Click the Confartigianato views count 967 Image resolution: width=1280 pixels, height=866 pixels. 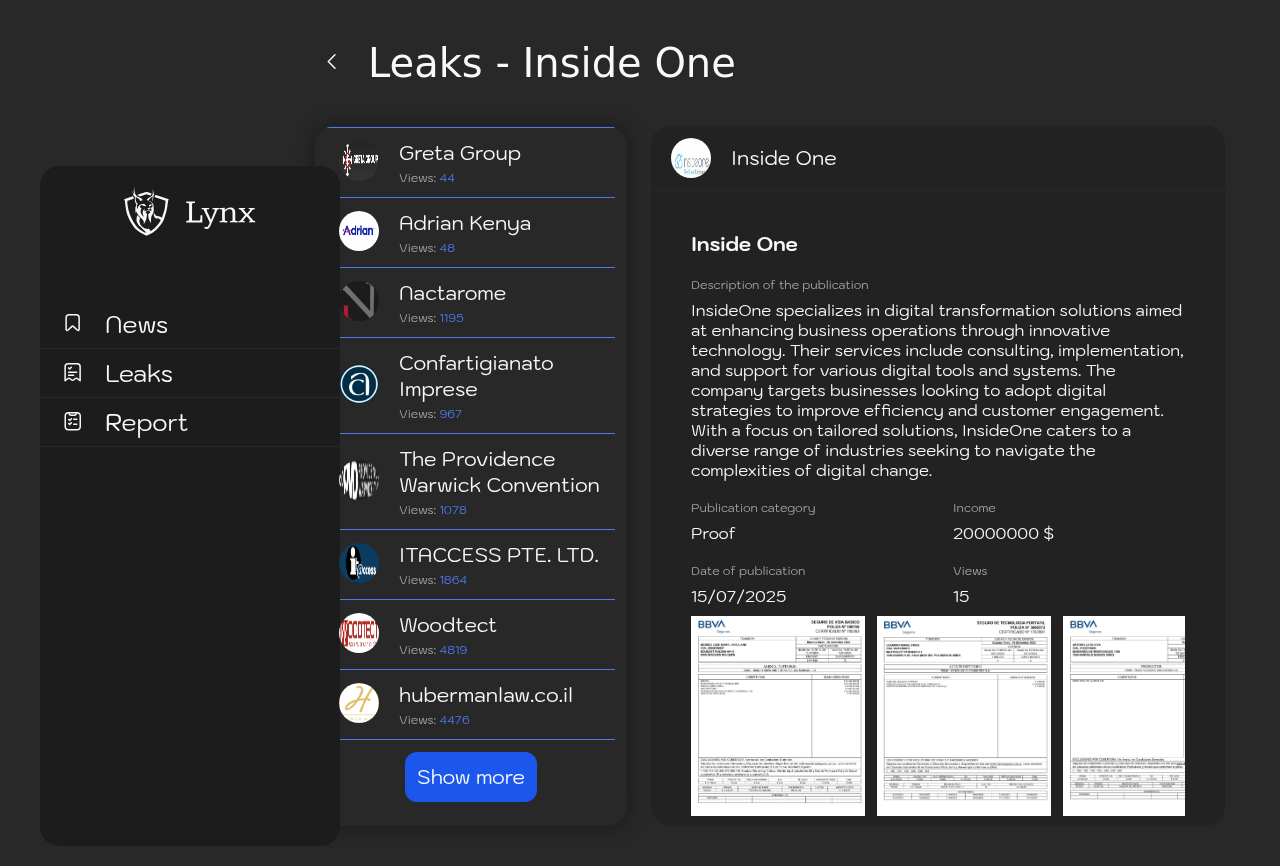[x=451, y=414]
